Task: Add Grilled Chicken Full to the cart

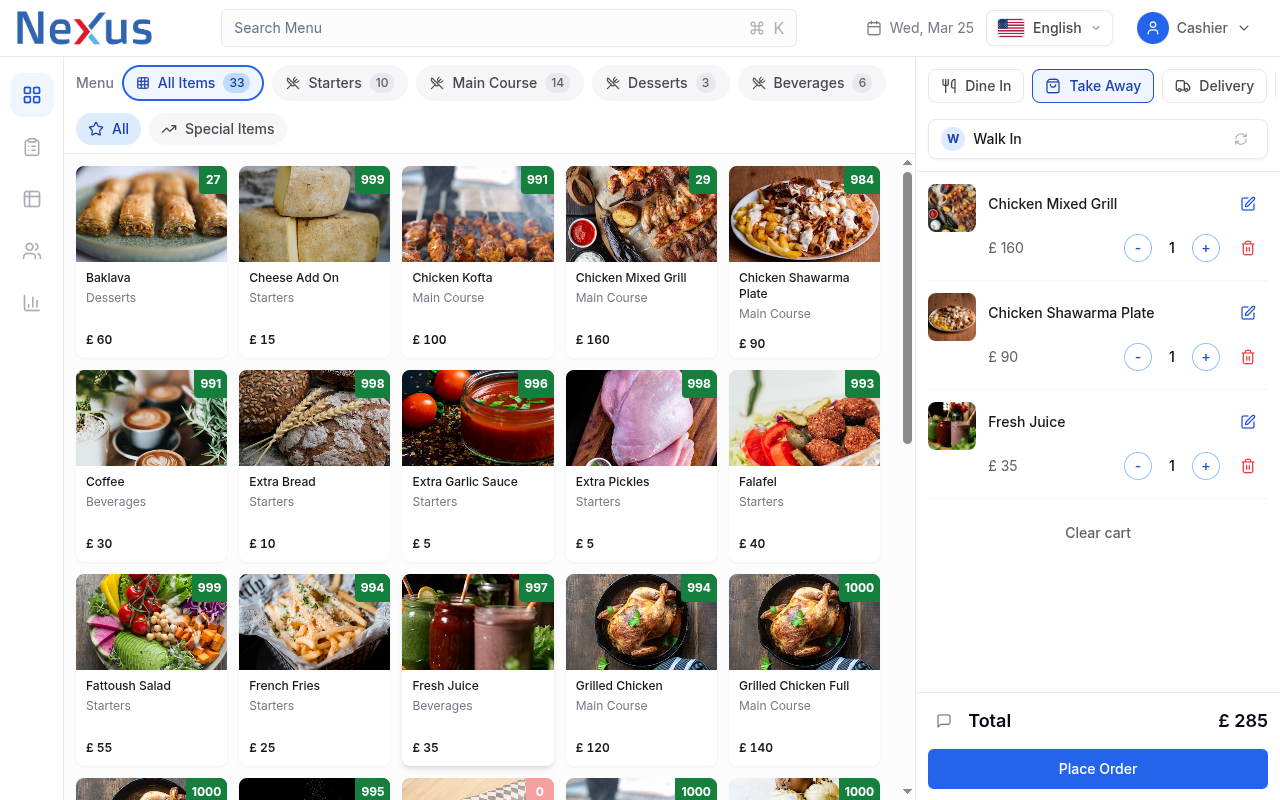Action: [804, 670]
